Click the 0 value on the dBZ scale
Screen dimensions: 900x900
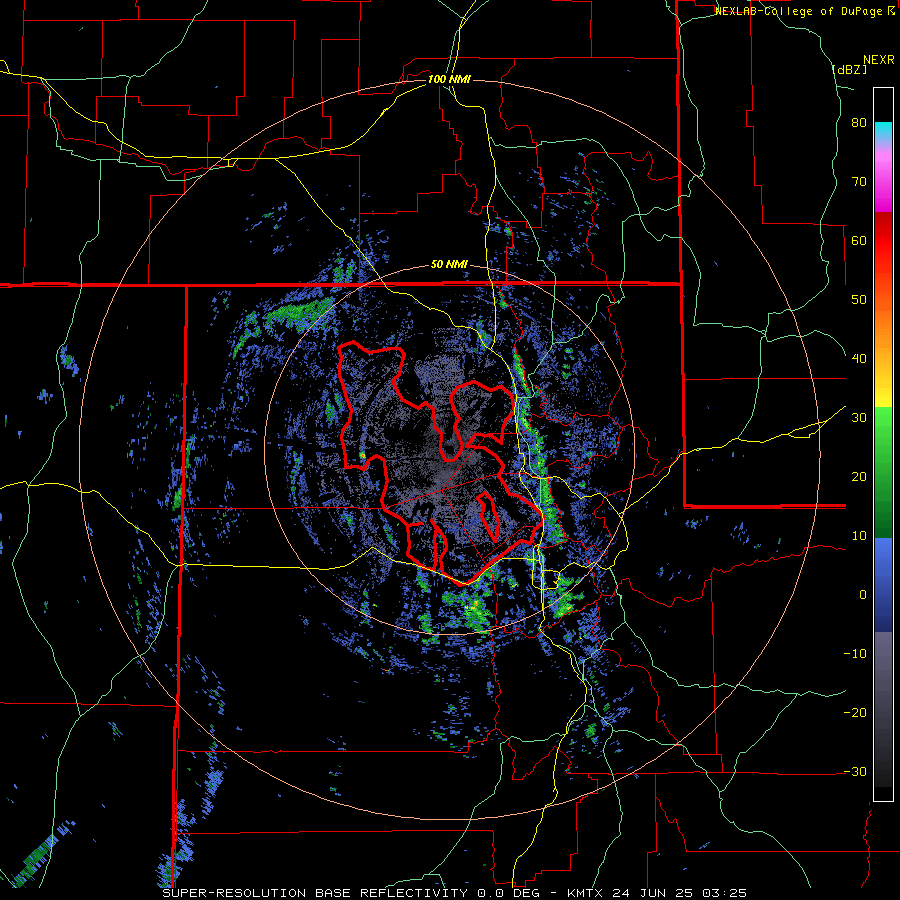(x=863, y=595)
